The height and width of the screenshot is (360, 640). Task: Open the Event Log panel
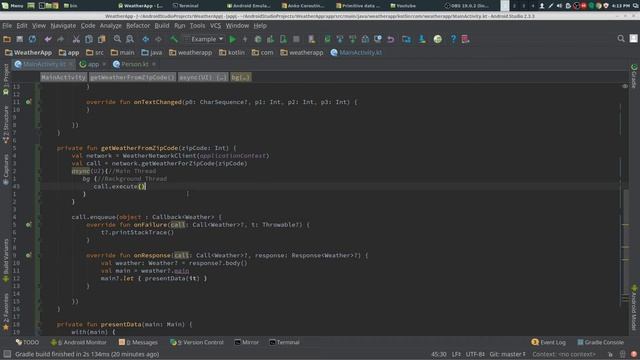pyautogui.click(x=549, y=342)
